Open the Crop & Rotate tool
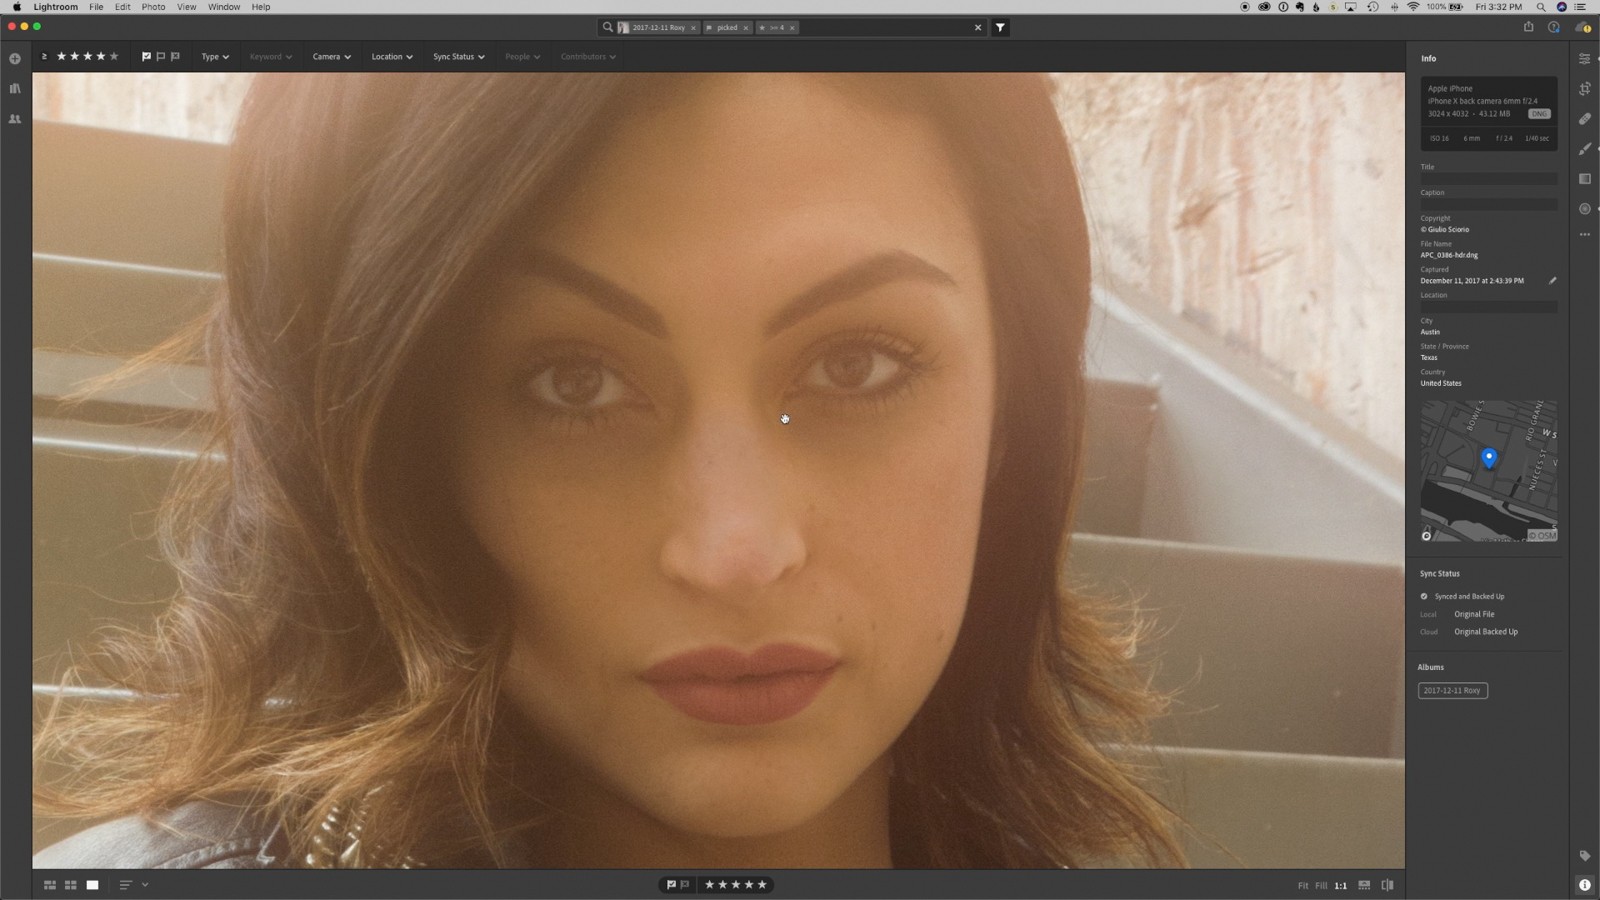 click(x=1585, y=89)
